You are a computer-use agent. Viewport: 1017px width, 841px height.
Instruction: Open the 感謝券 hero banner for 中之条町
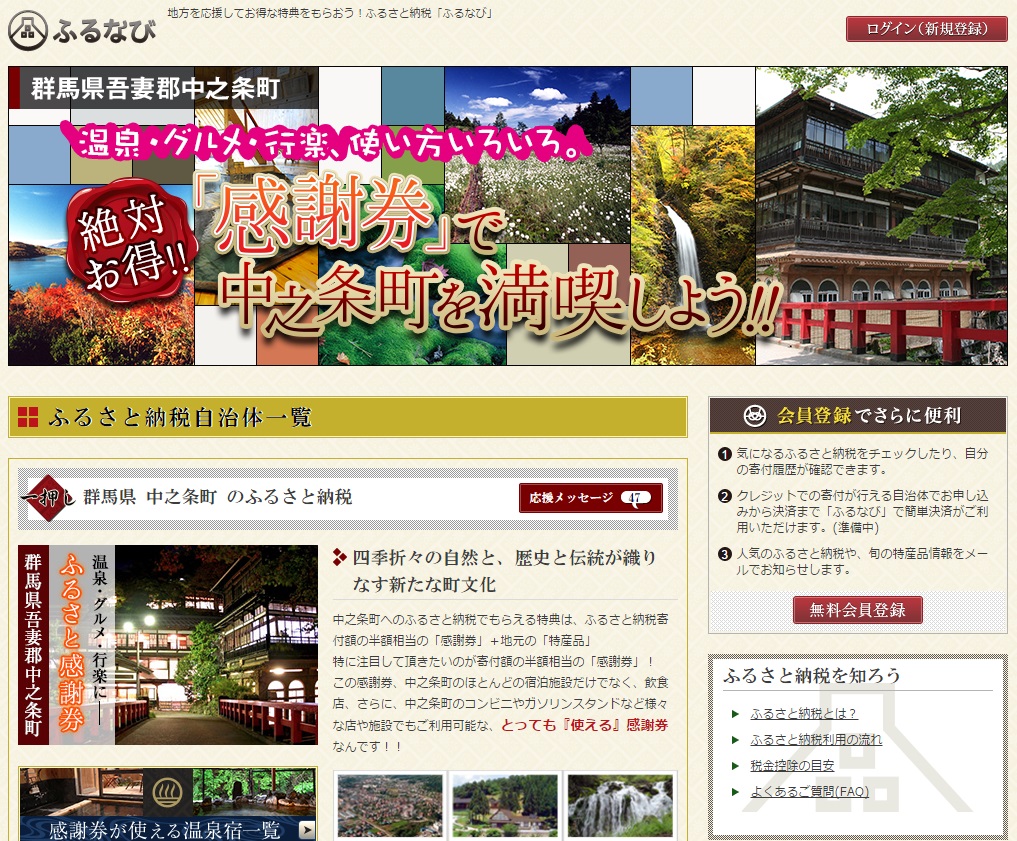[x=507, y=216]
